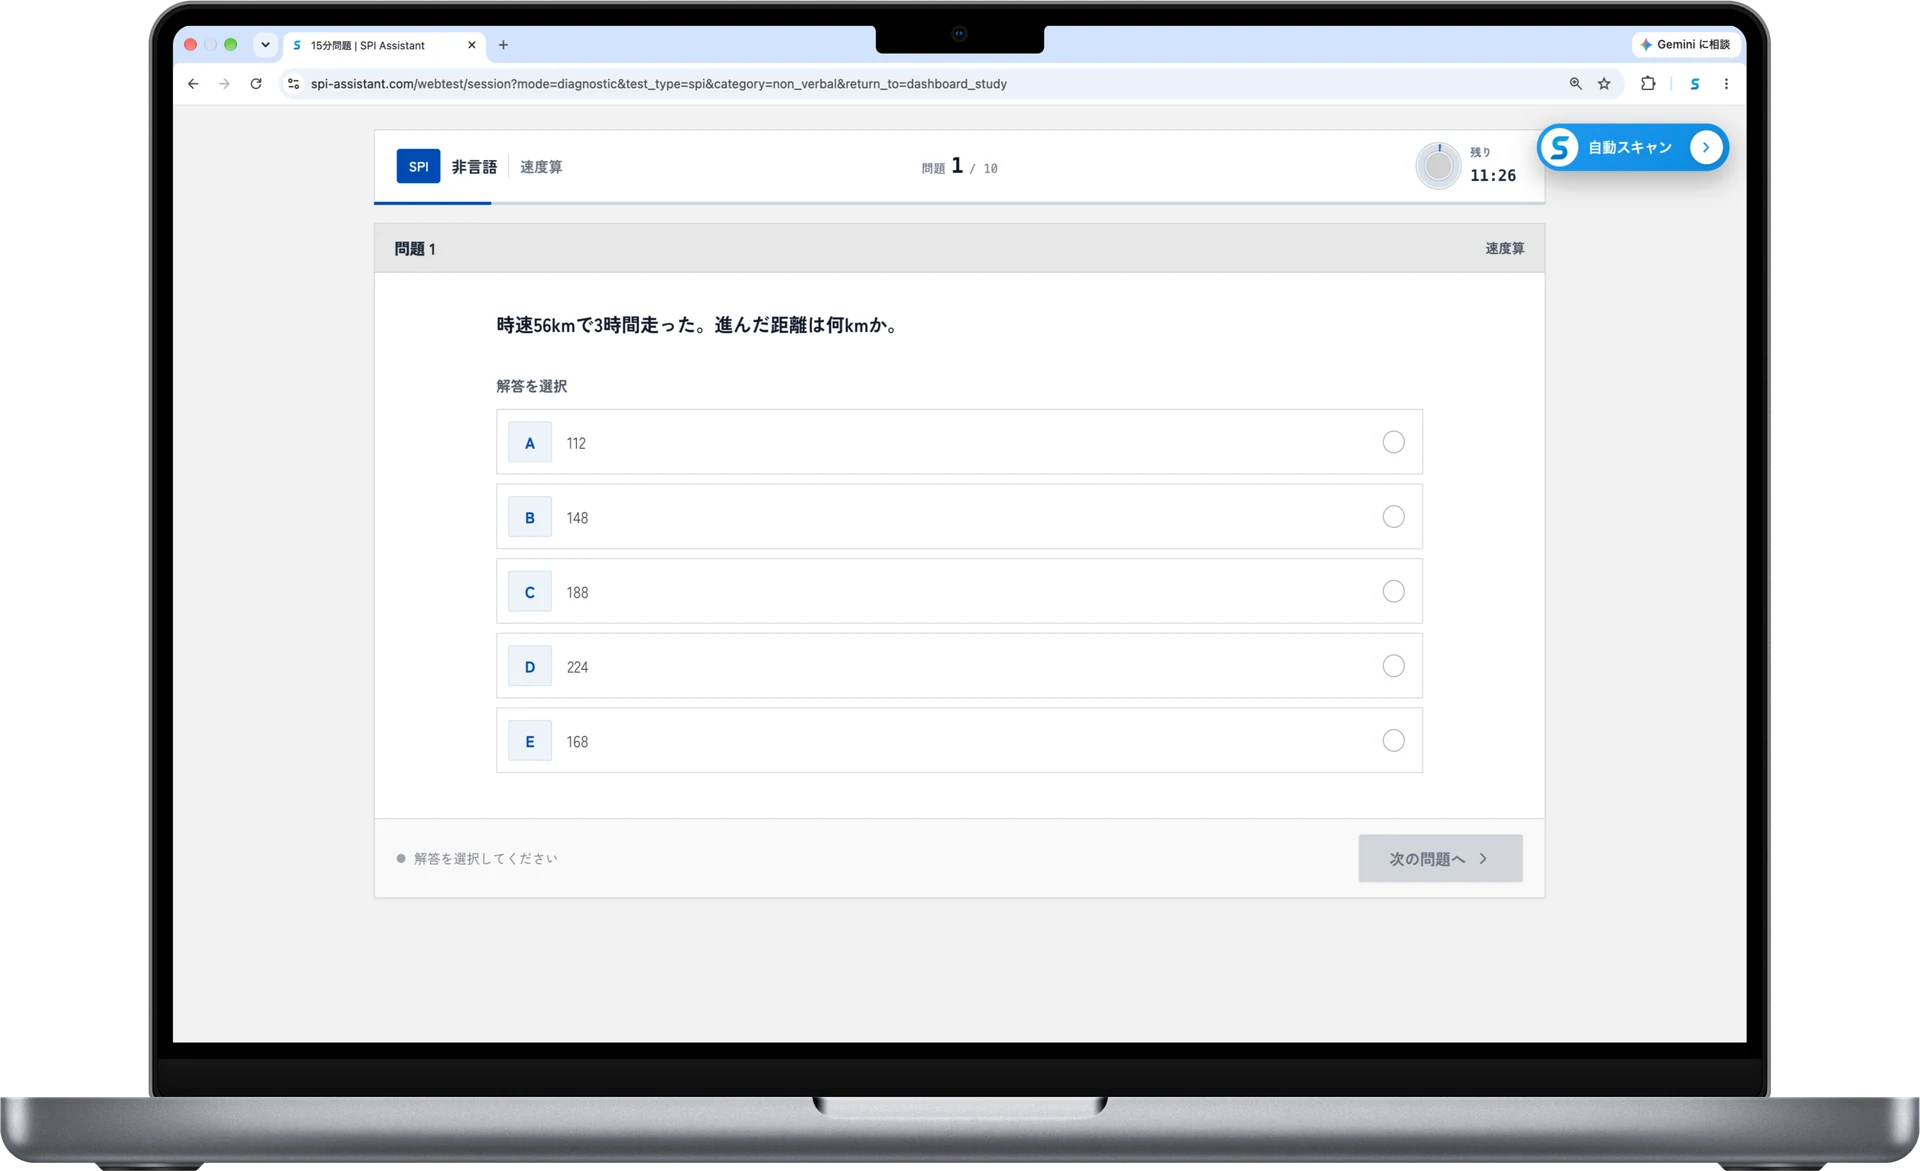Click the 解答を選択してください status message
This screenshot has height=1171, width=1920.
tap(485, 858)
